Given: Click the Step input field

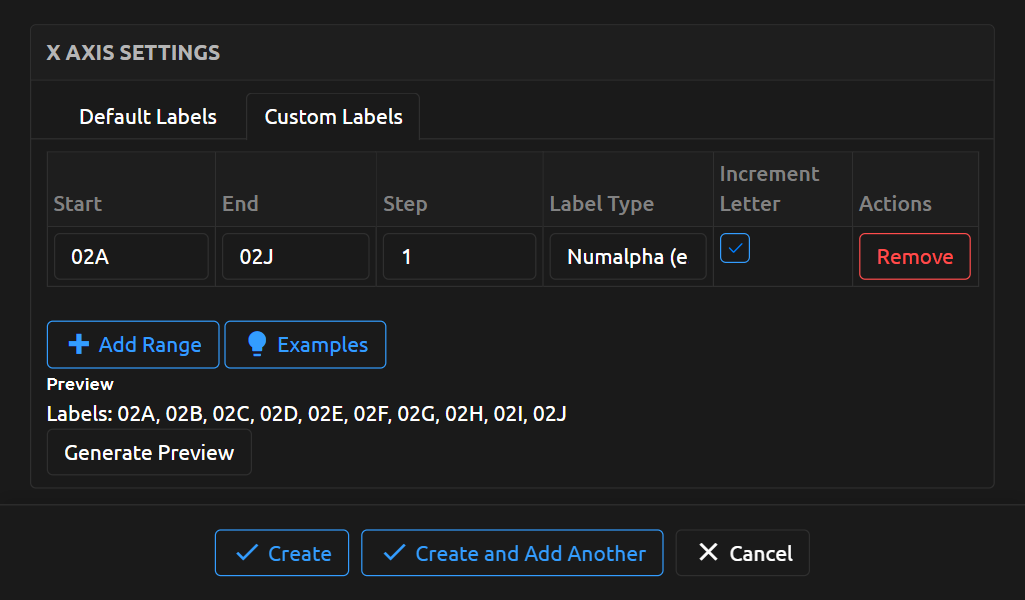Looking at the screenshot, I should click(x=459, y=257).
